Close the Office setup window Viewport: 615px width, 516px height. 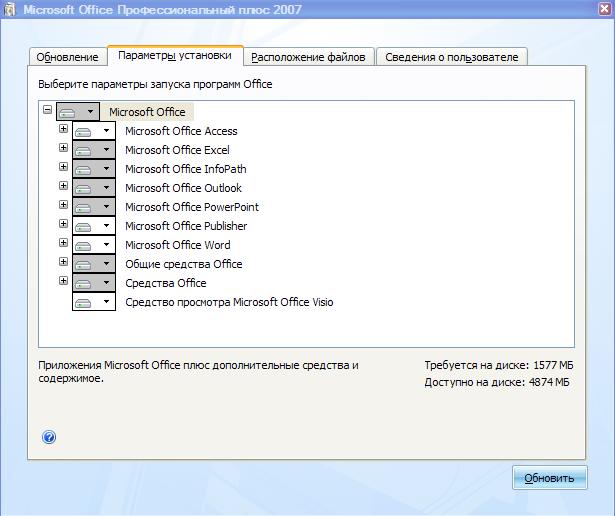tap(605, 9)
